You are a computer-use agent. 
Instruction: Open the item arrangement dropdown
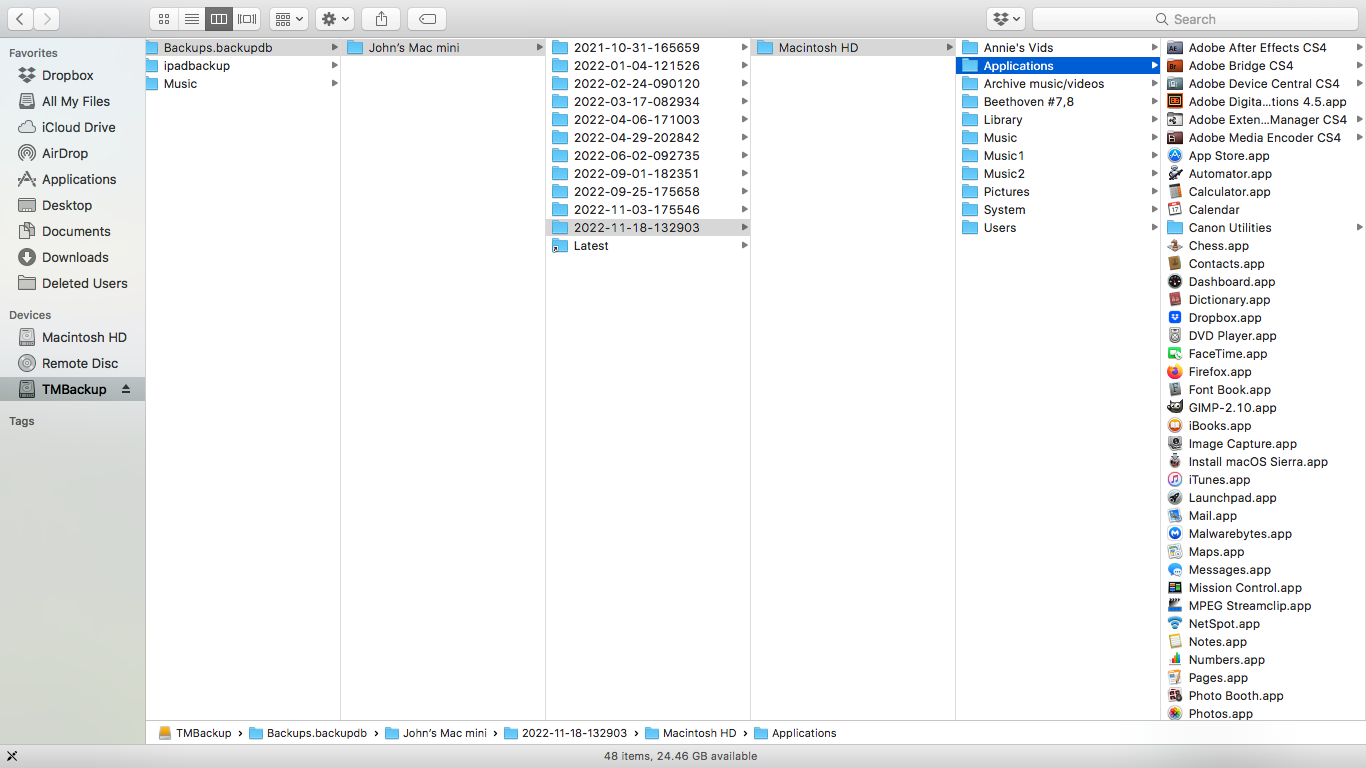click(289, 19)
